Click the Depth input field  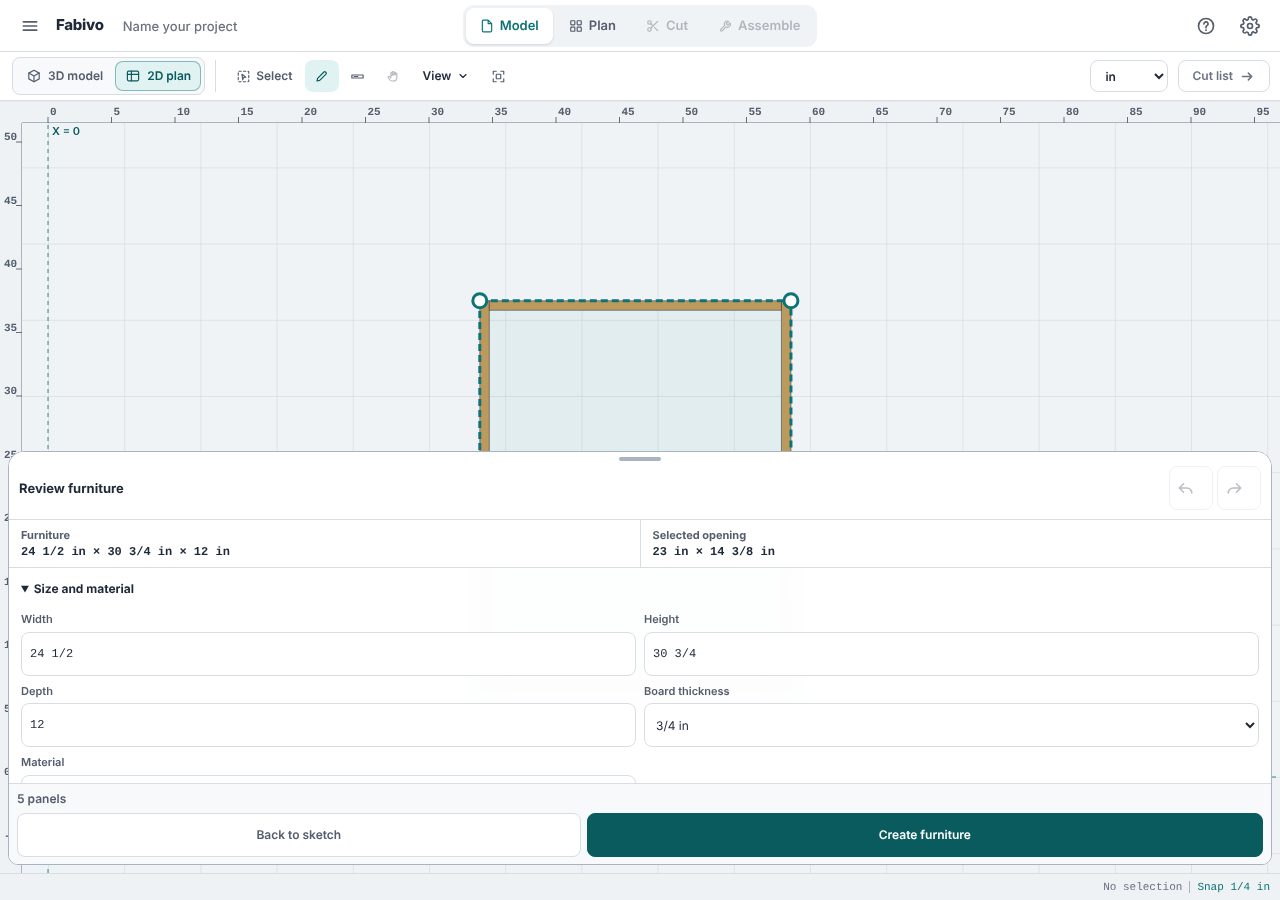pyautogui.click(x=328, y=725)
